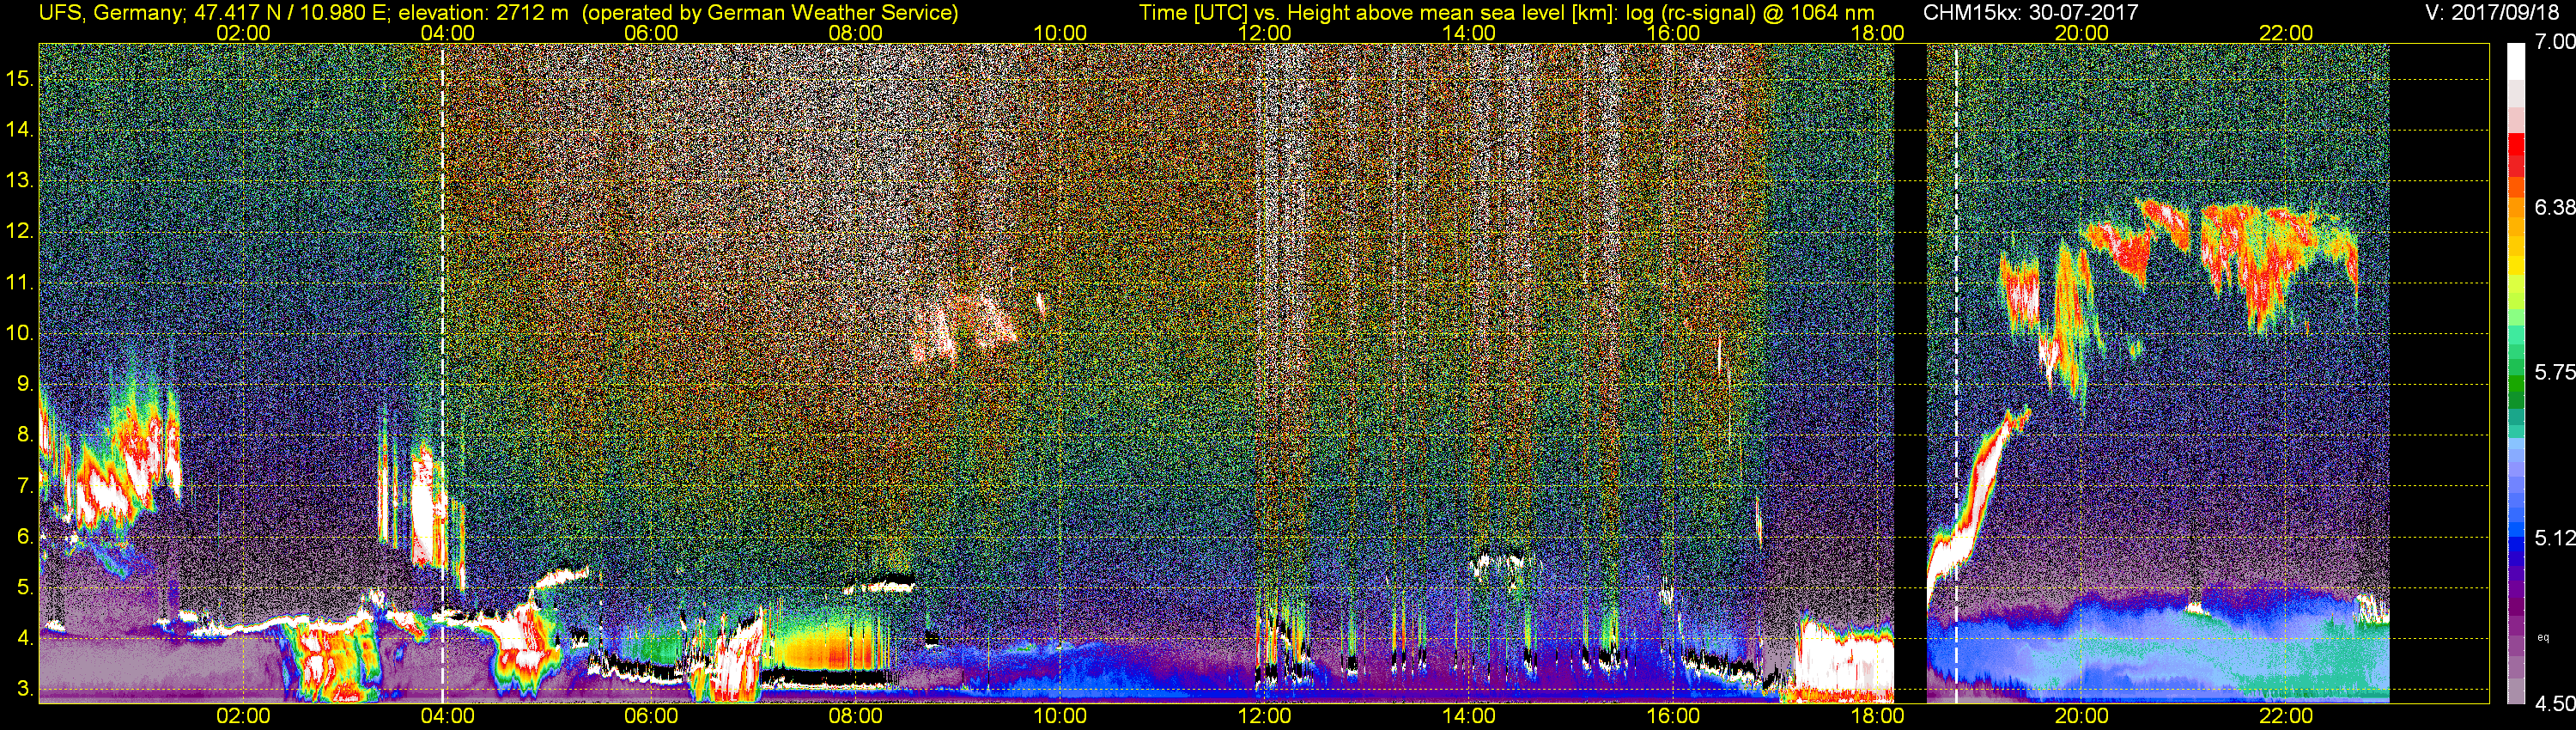This screenshot has height=730, width=2576.
Task: Click the '12.' height axis label
Action: point(19,231)
